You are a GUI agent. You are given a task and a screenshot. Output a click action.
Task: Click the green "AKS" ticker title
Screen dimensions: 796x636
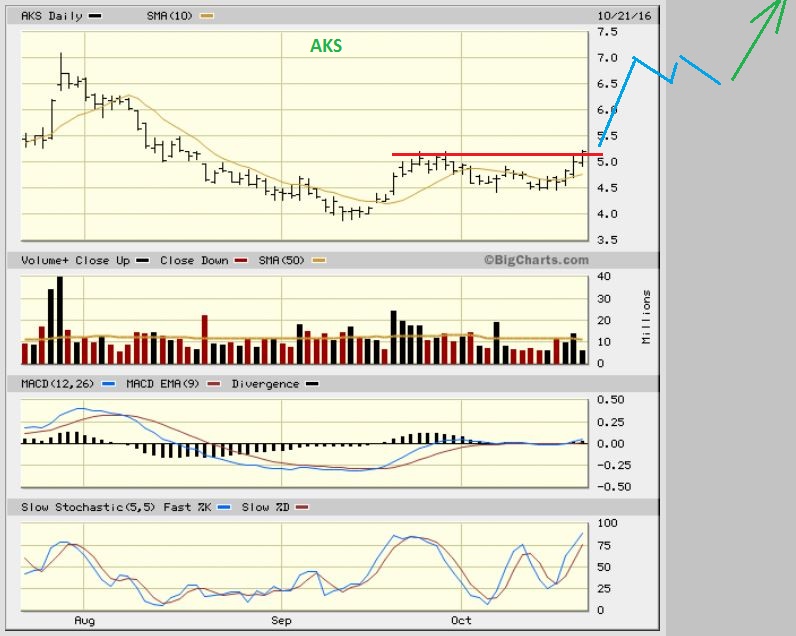(x=326, y=46)
